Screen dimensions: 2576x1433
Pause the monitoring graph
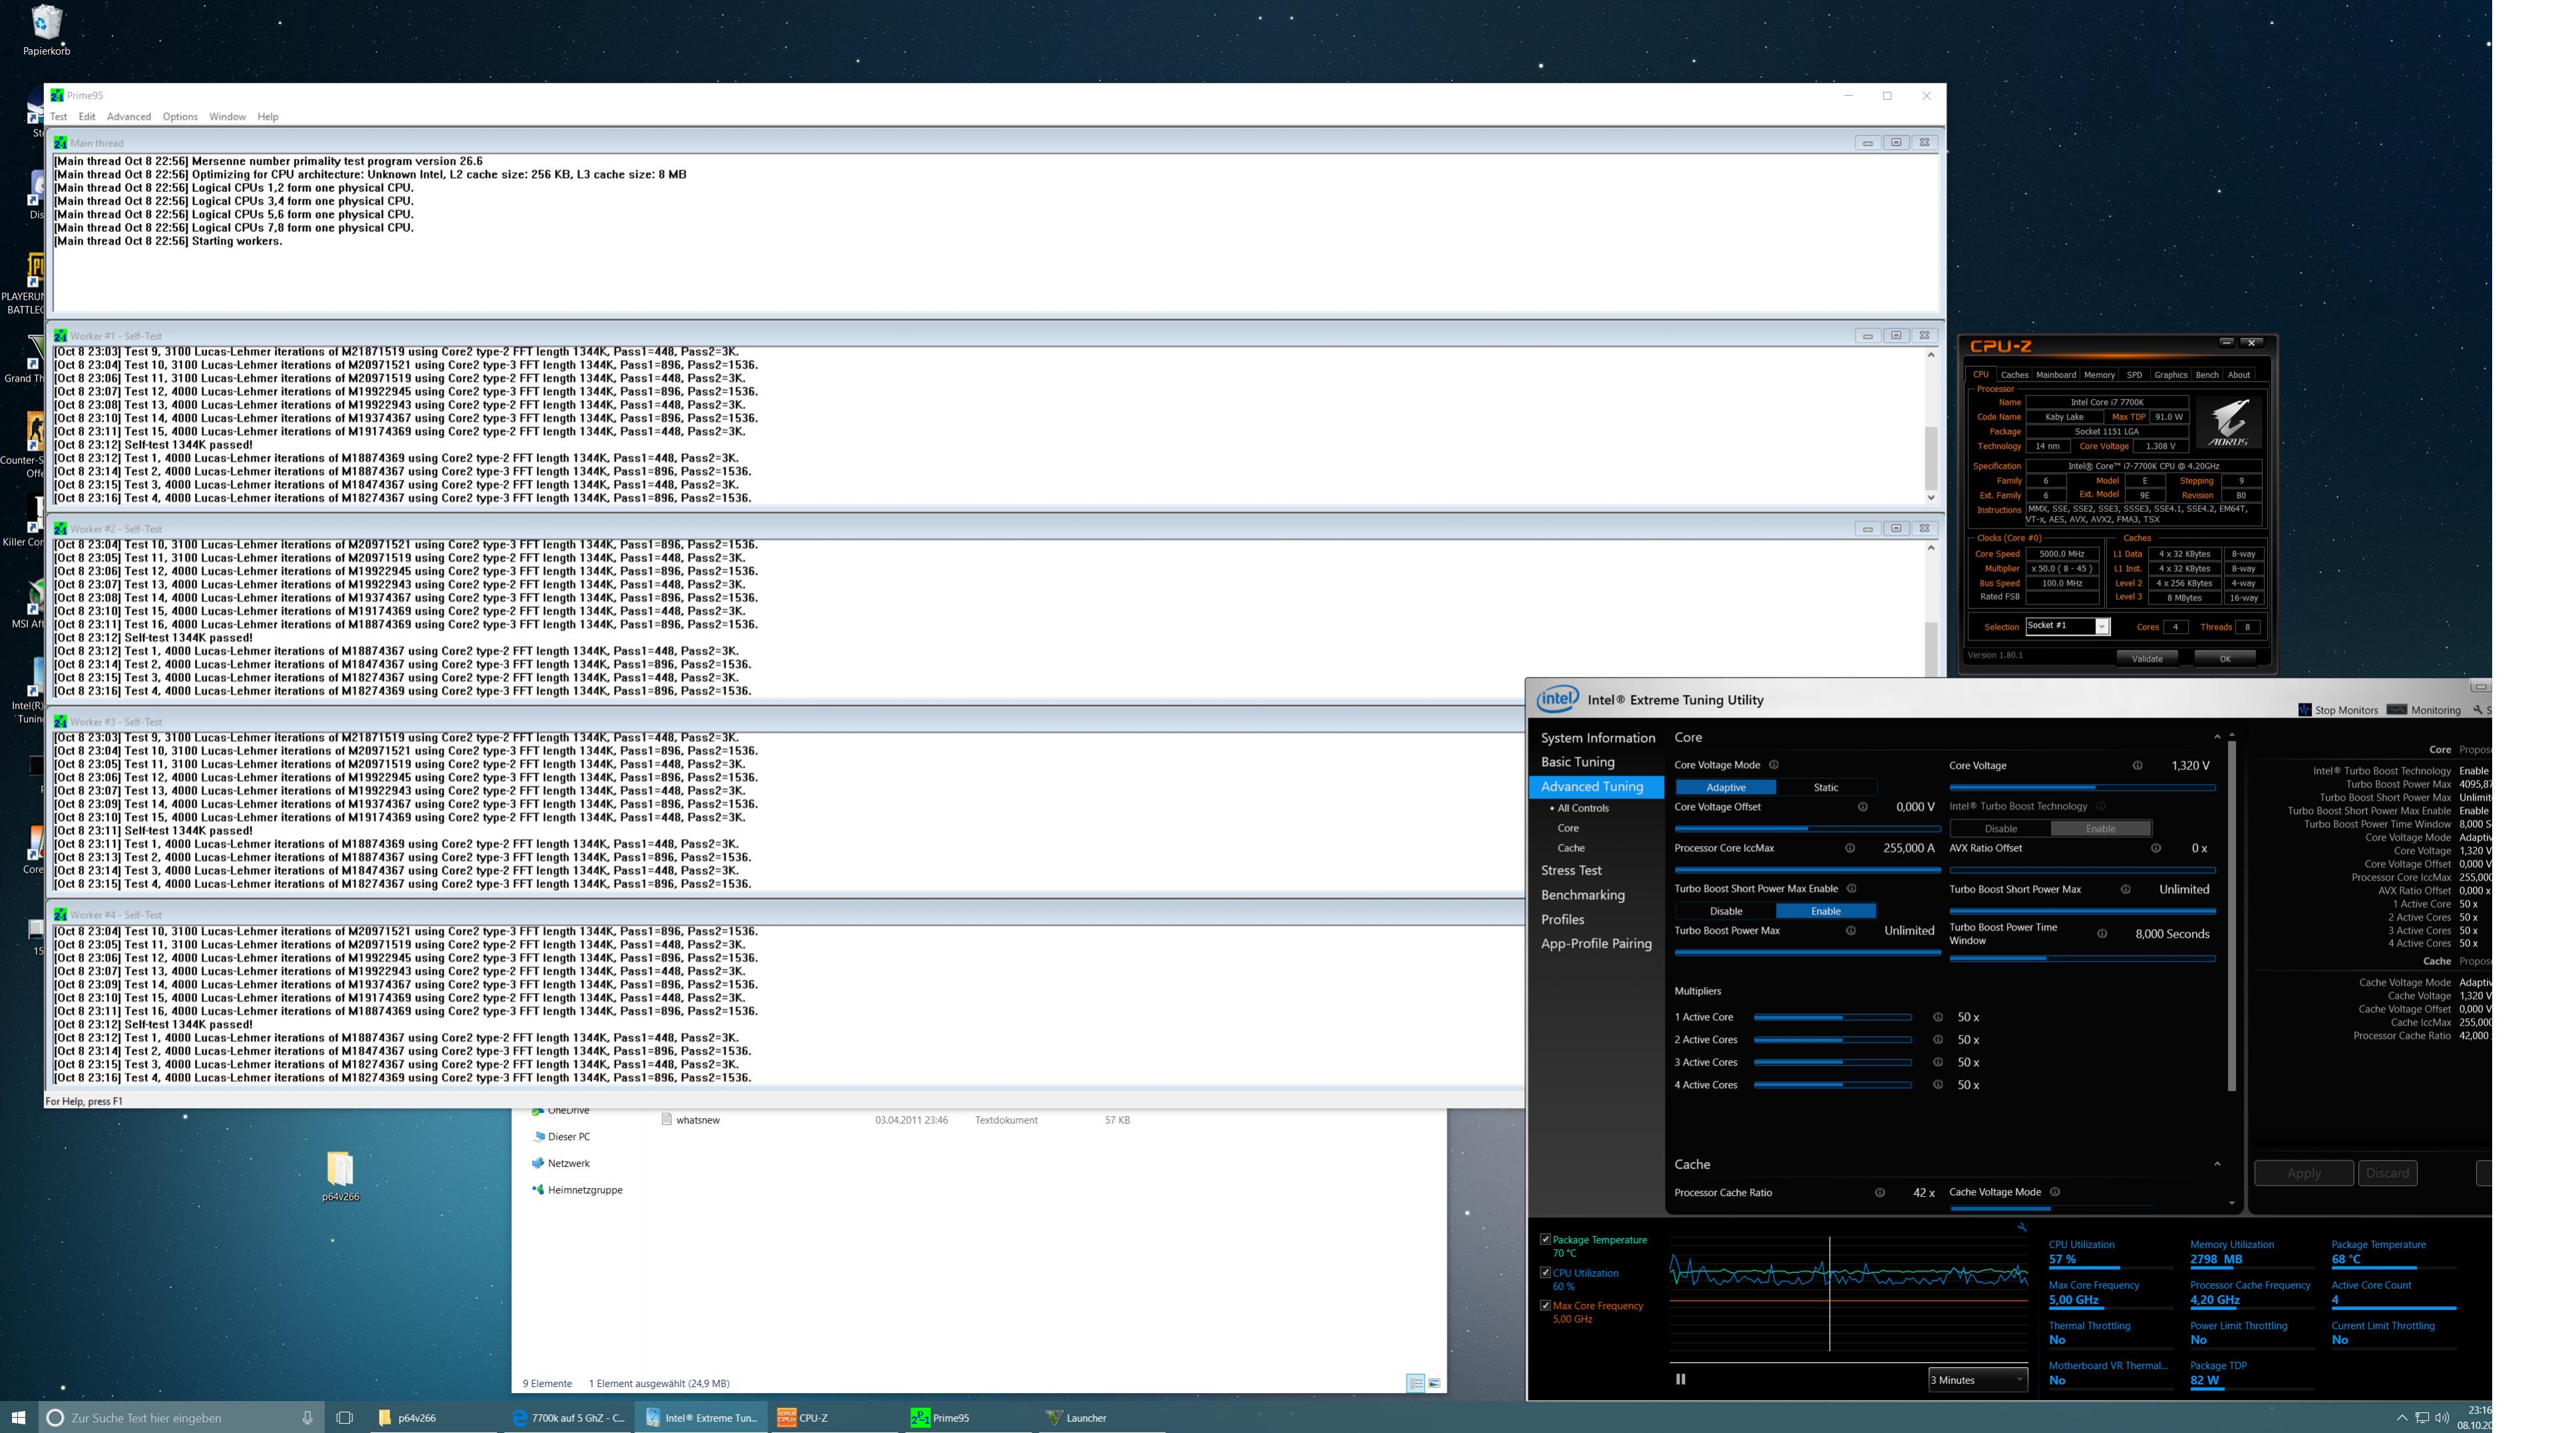(1680, 1379)
